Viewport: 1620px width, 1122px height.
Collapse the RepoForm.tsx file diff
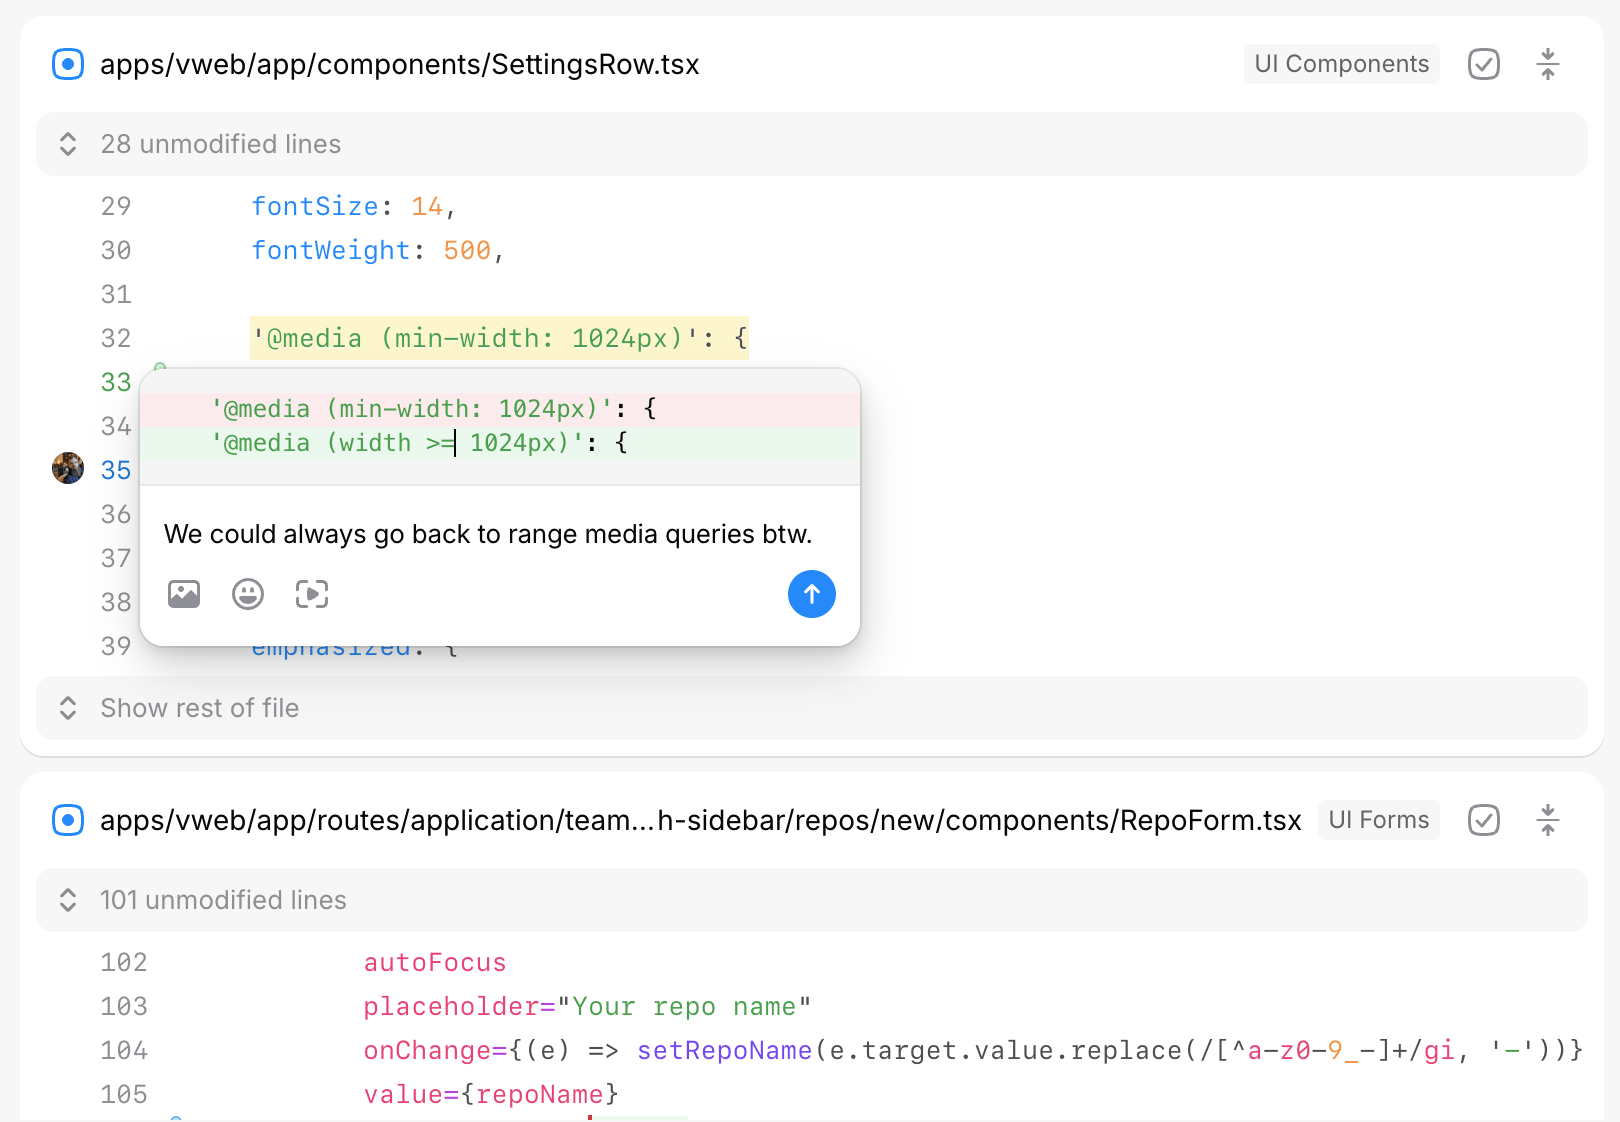1547,820
